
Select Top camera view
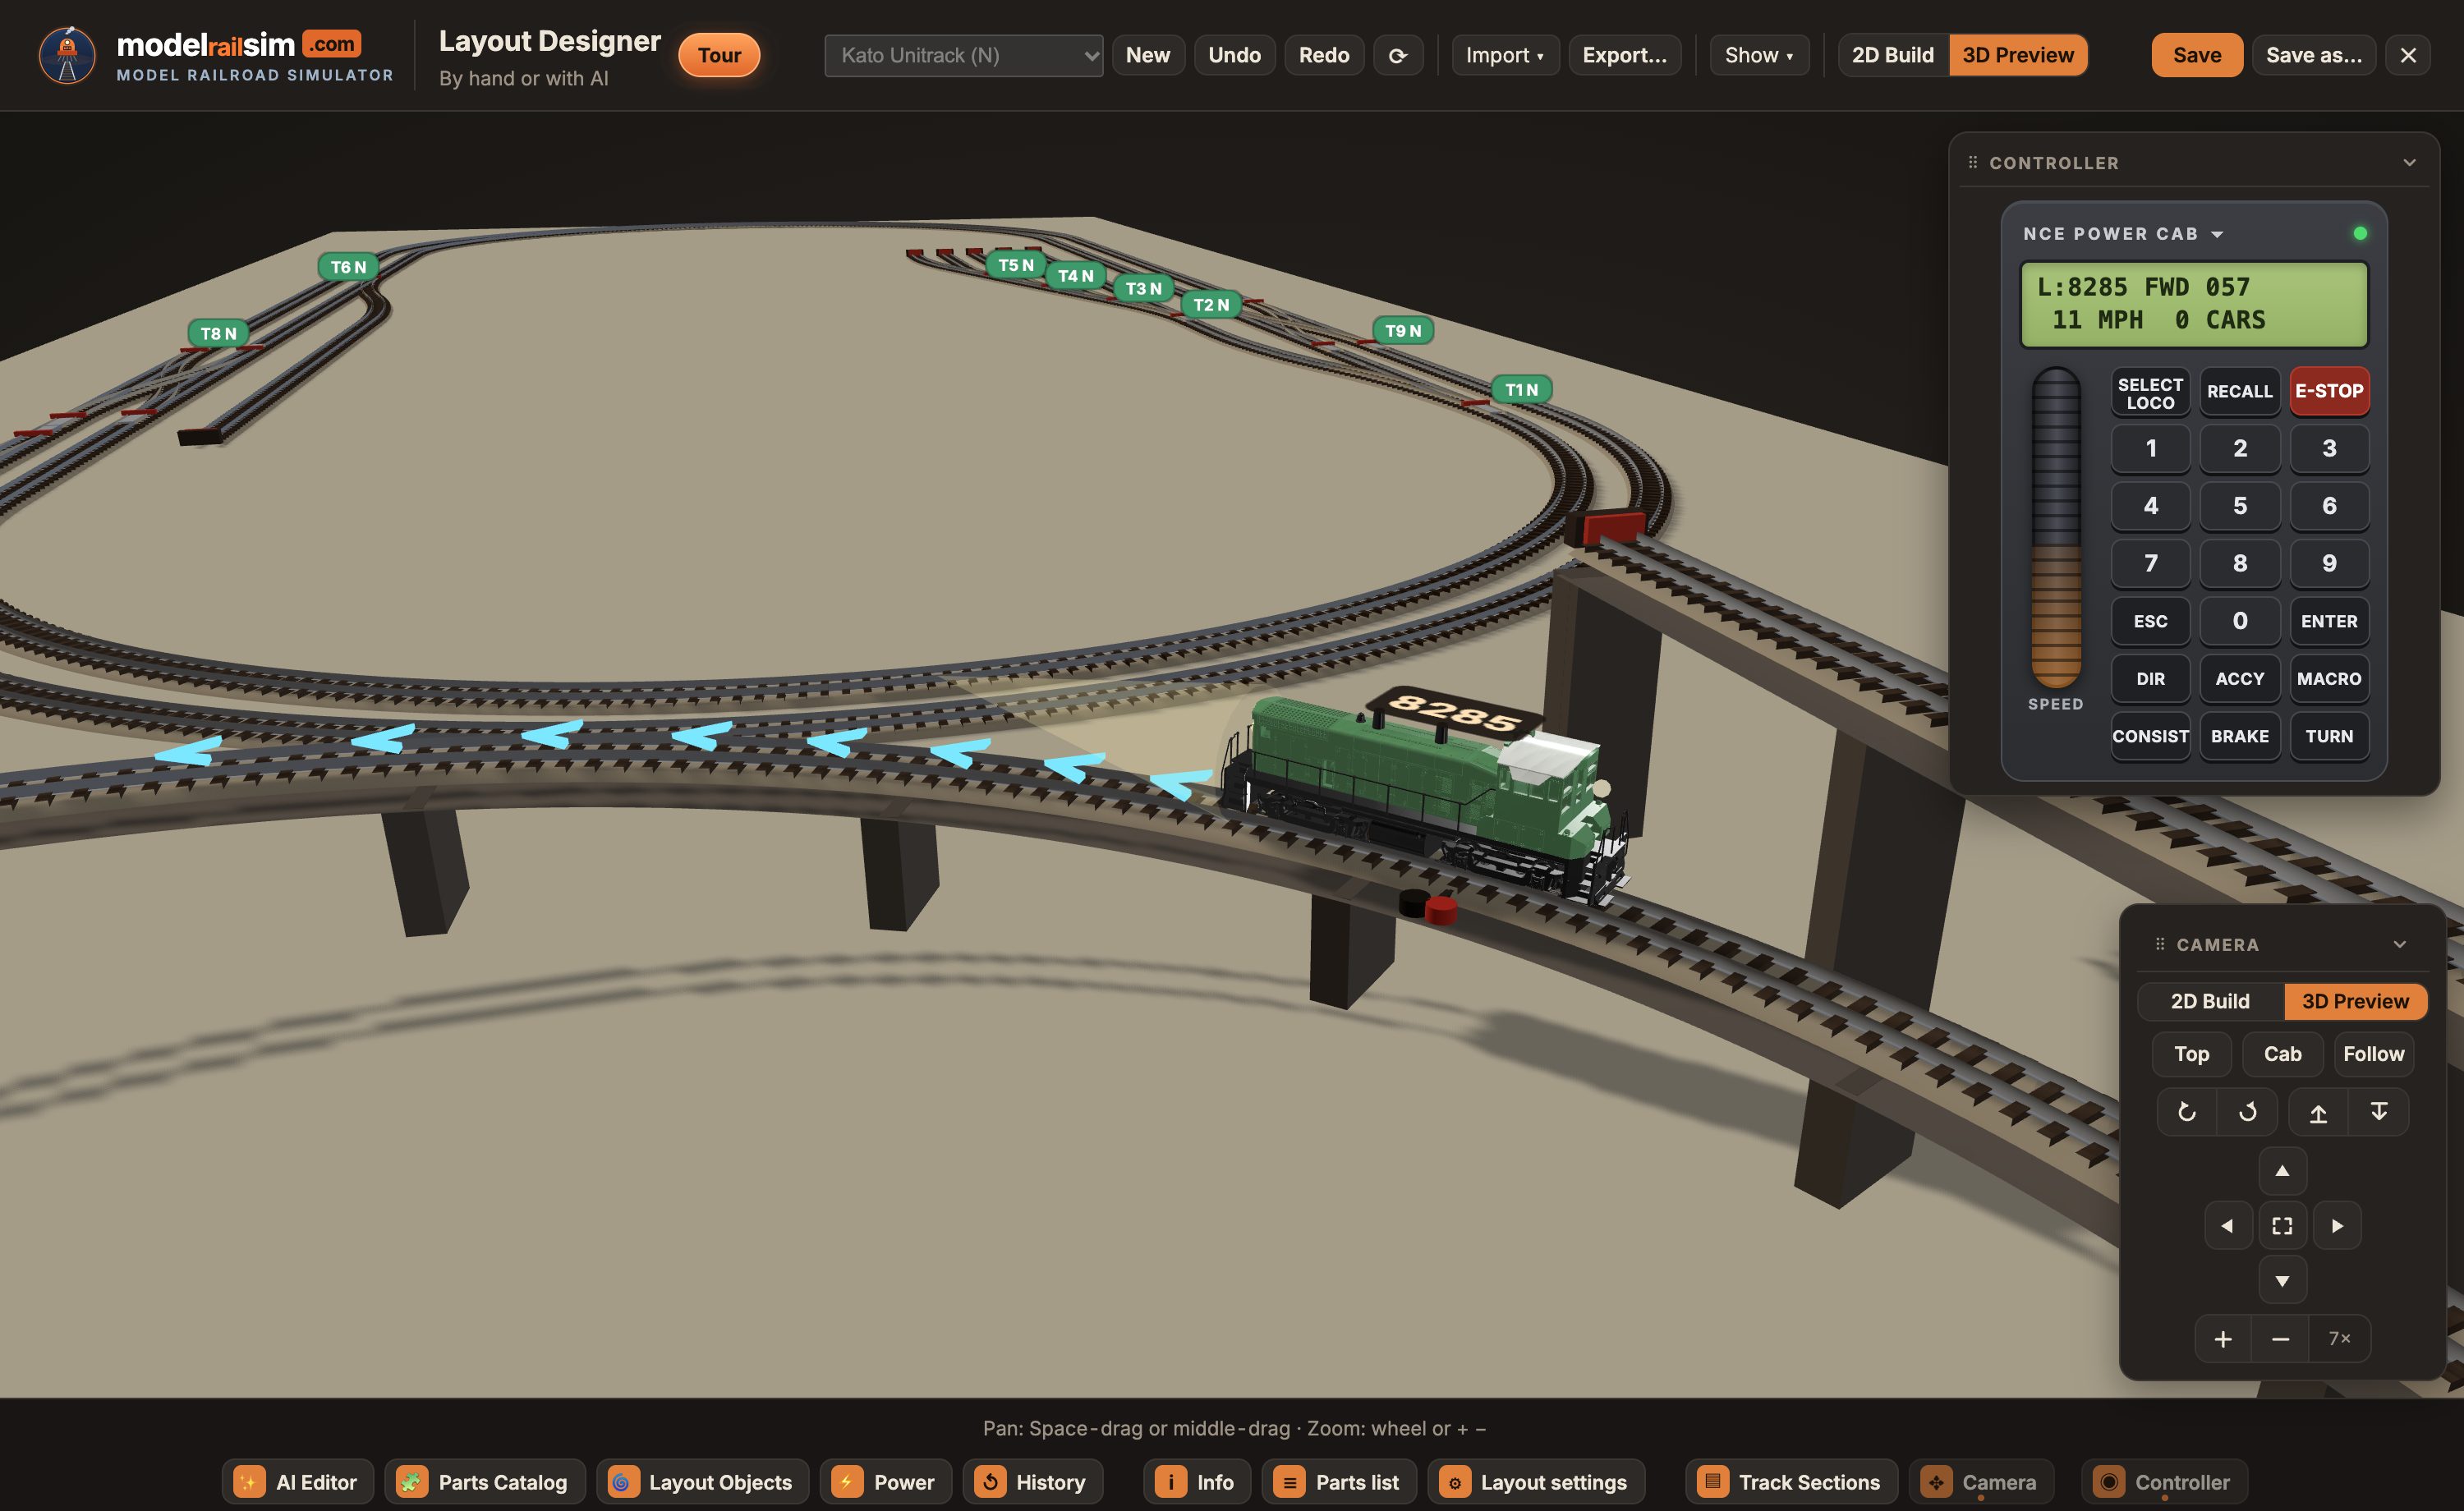pos(2191,1054)
